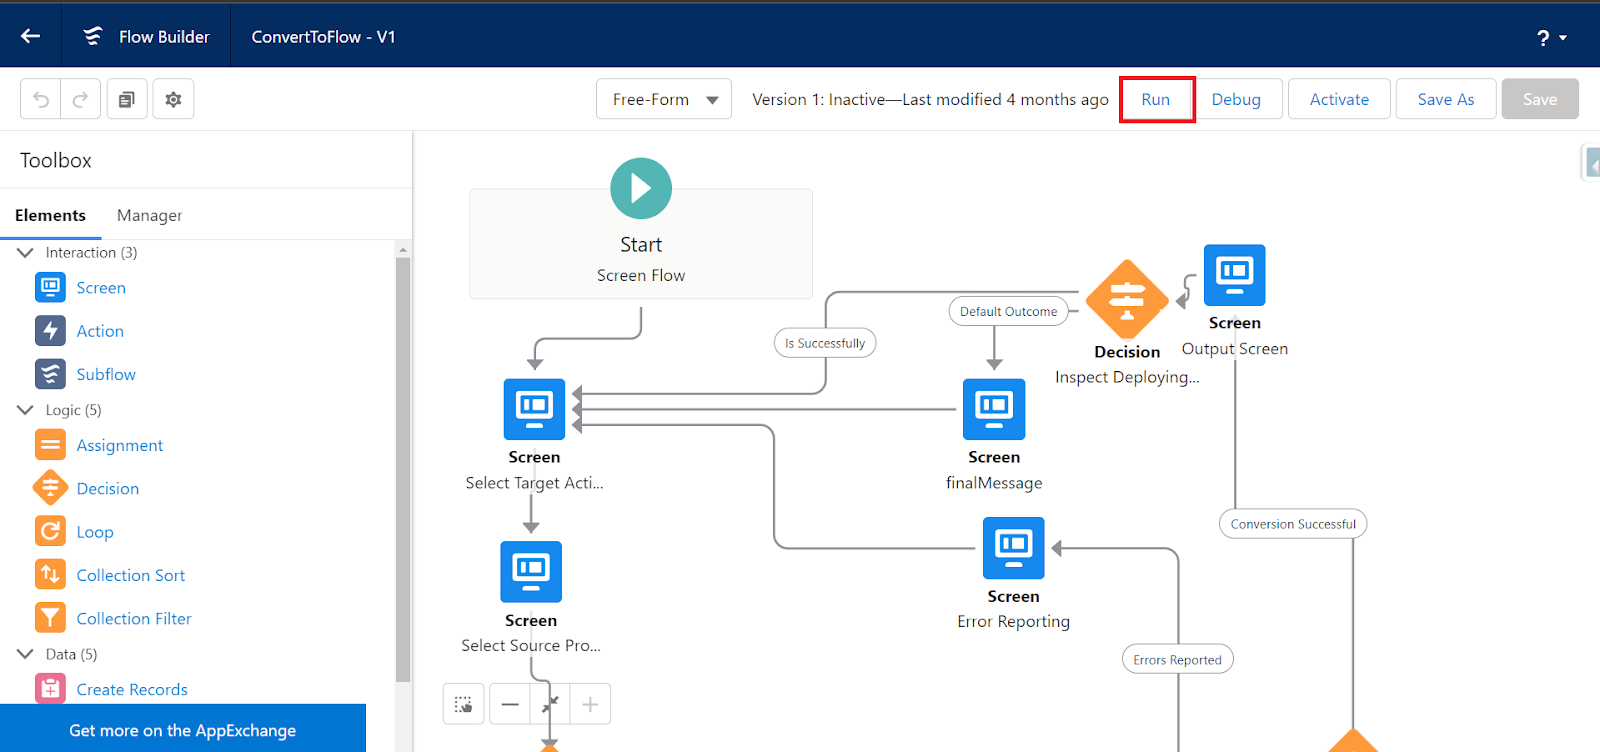This screenshot has width=1600, height=752.
Task: Click Get more on the AppExchange
Action: pos(183,730)
